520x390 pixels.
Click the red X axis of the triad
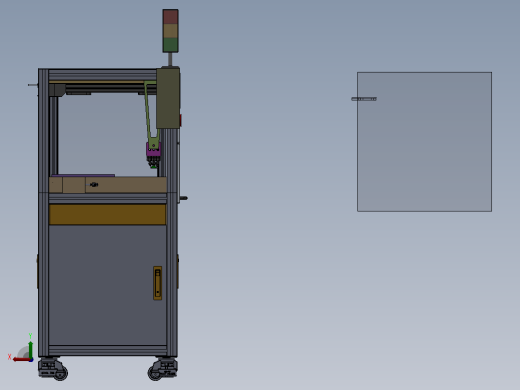click(22, 360)
